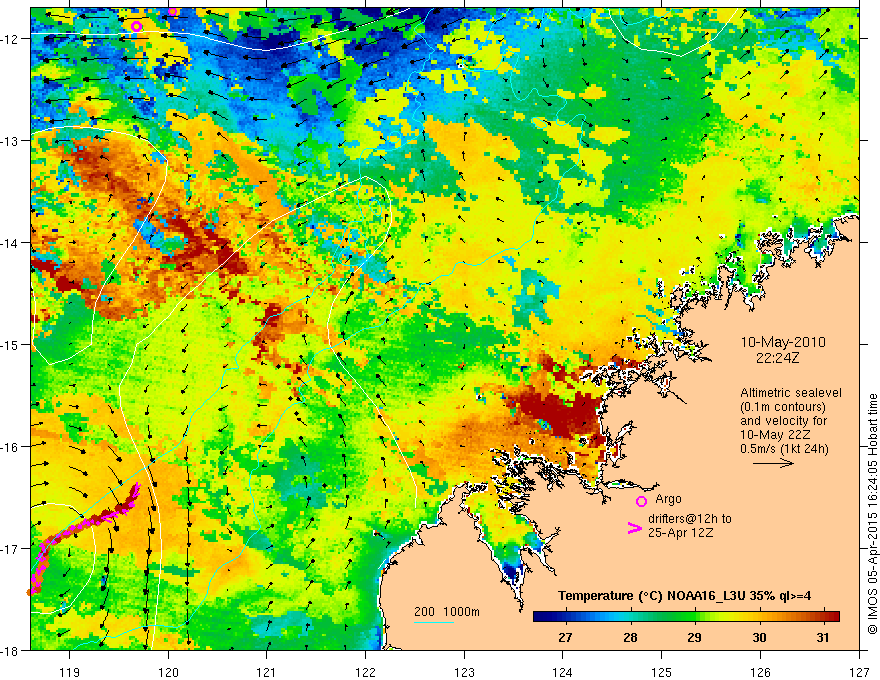Click color bar tick label 28
The width and height of the screenshot is (880, 680).
(630, 638)
